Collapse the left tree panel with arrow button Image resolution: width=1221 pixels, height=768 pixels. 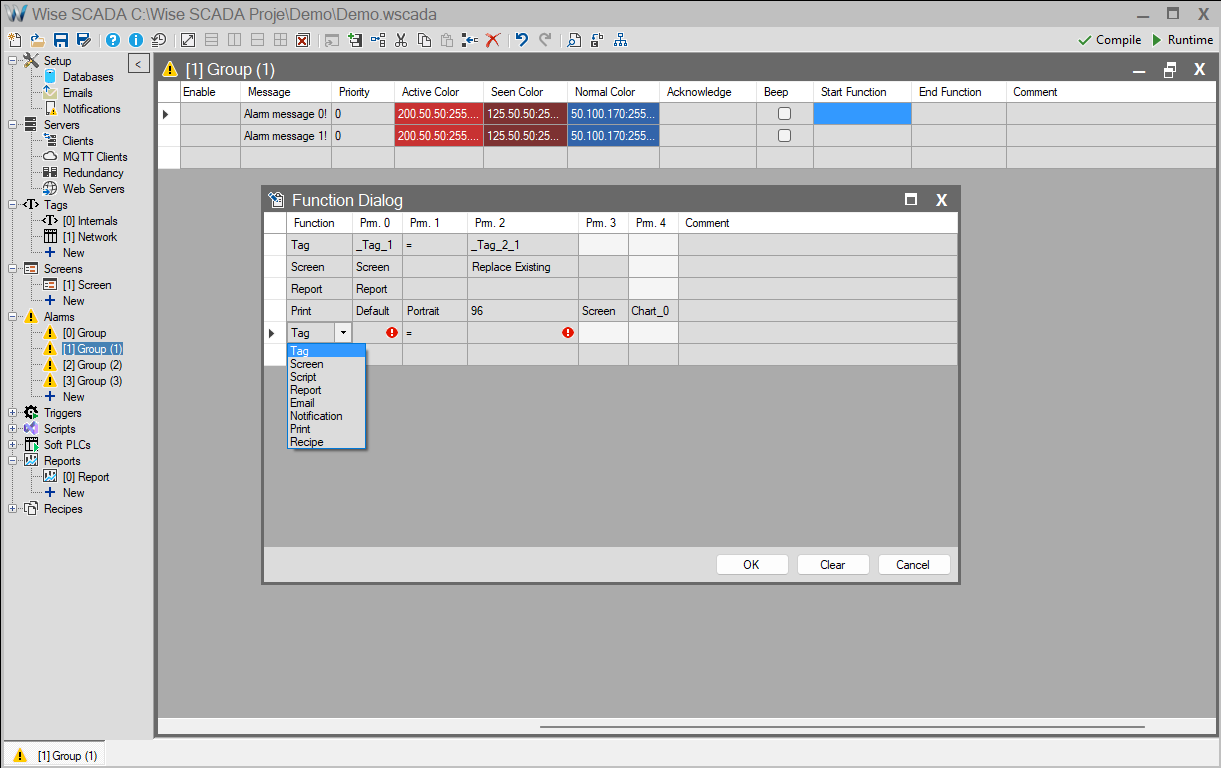coord(139,65)
